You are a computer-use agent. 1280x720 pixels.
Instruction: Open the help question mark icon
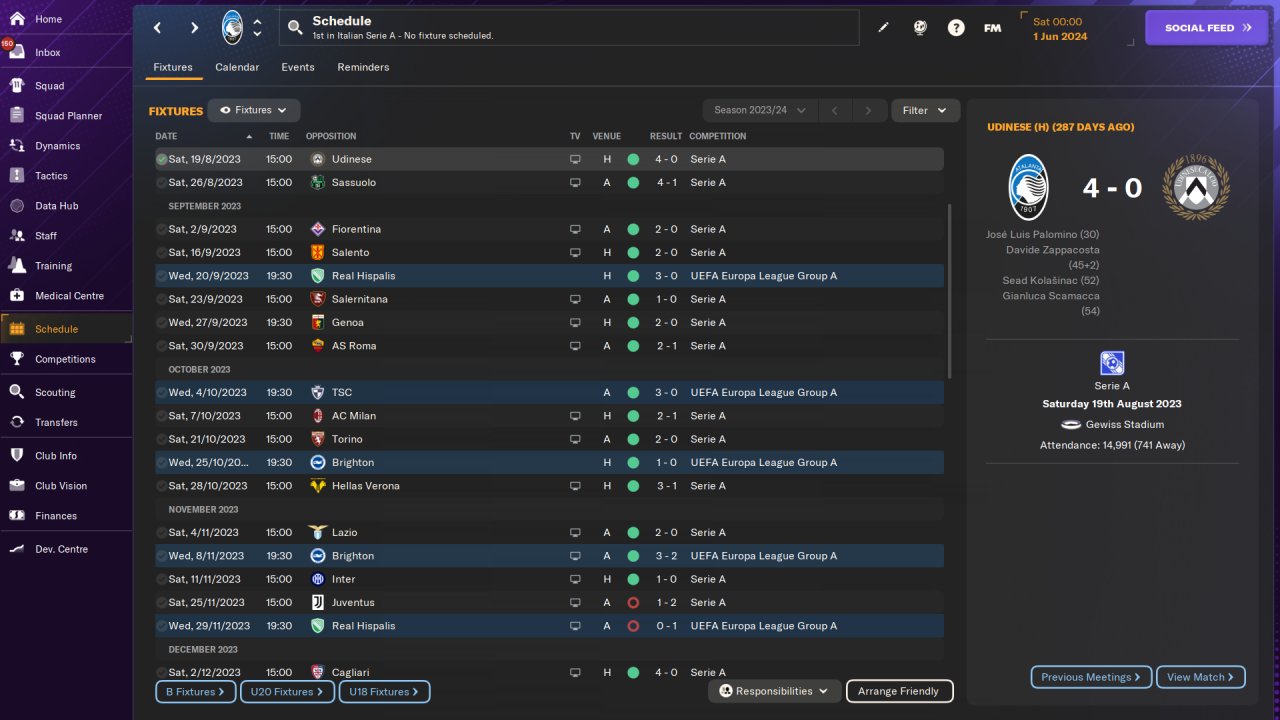(956, 28)
